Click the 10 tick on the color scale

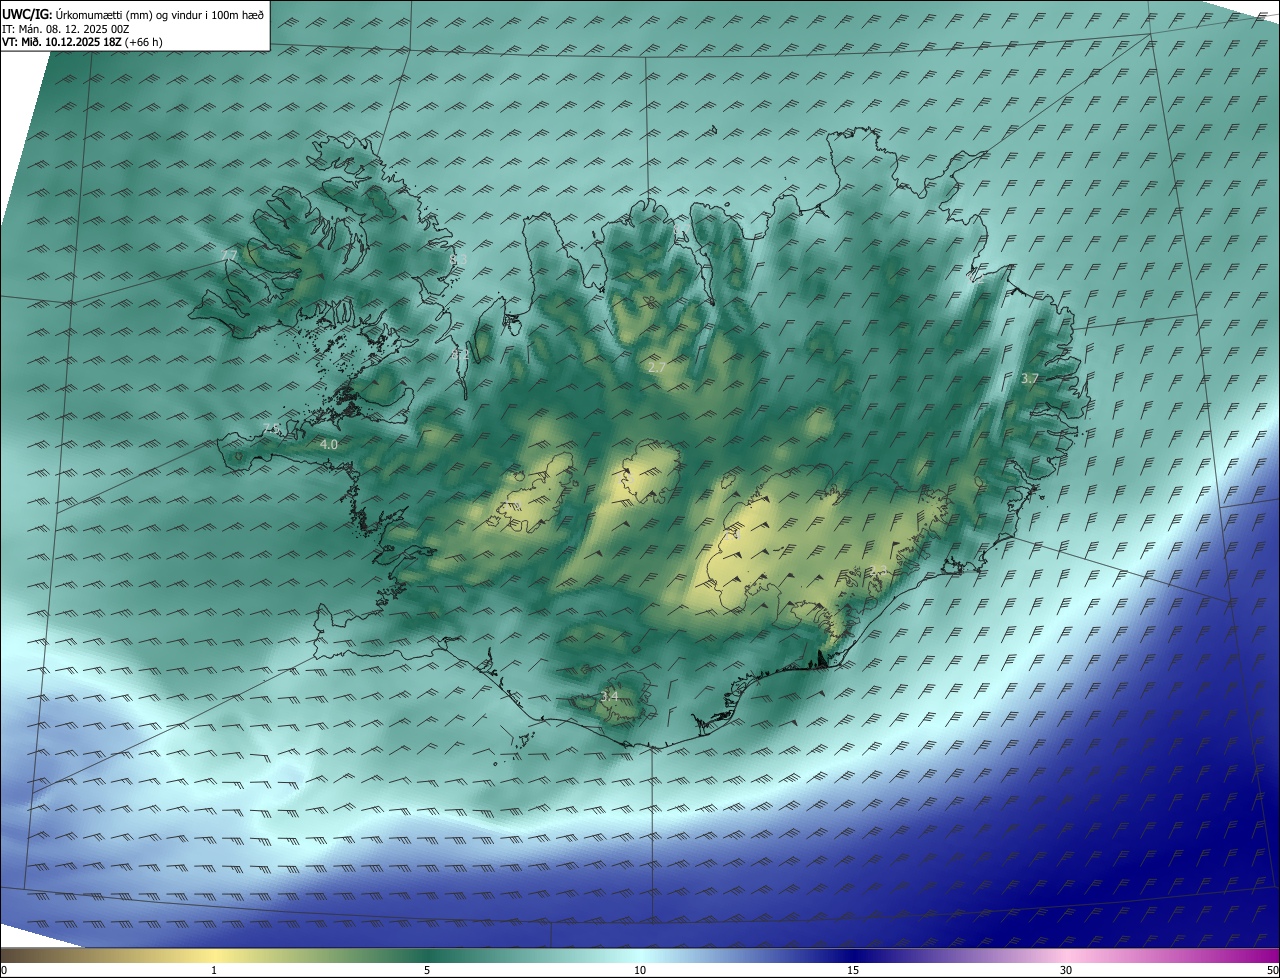(x=640, y=970)
